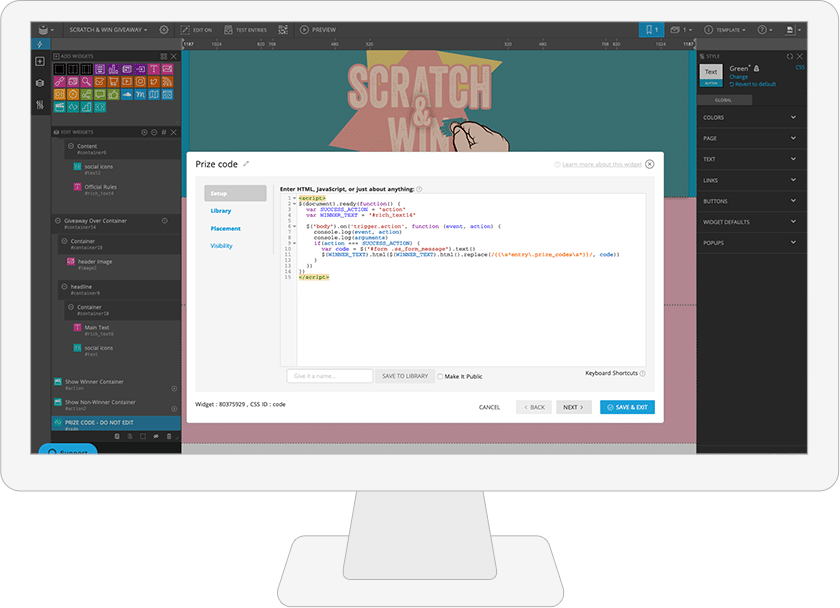This screenshot has height=608, width=840.
Task: Click TEST ENTRIES in the toolbar
Action: [x=245, y=30]
